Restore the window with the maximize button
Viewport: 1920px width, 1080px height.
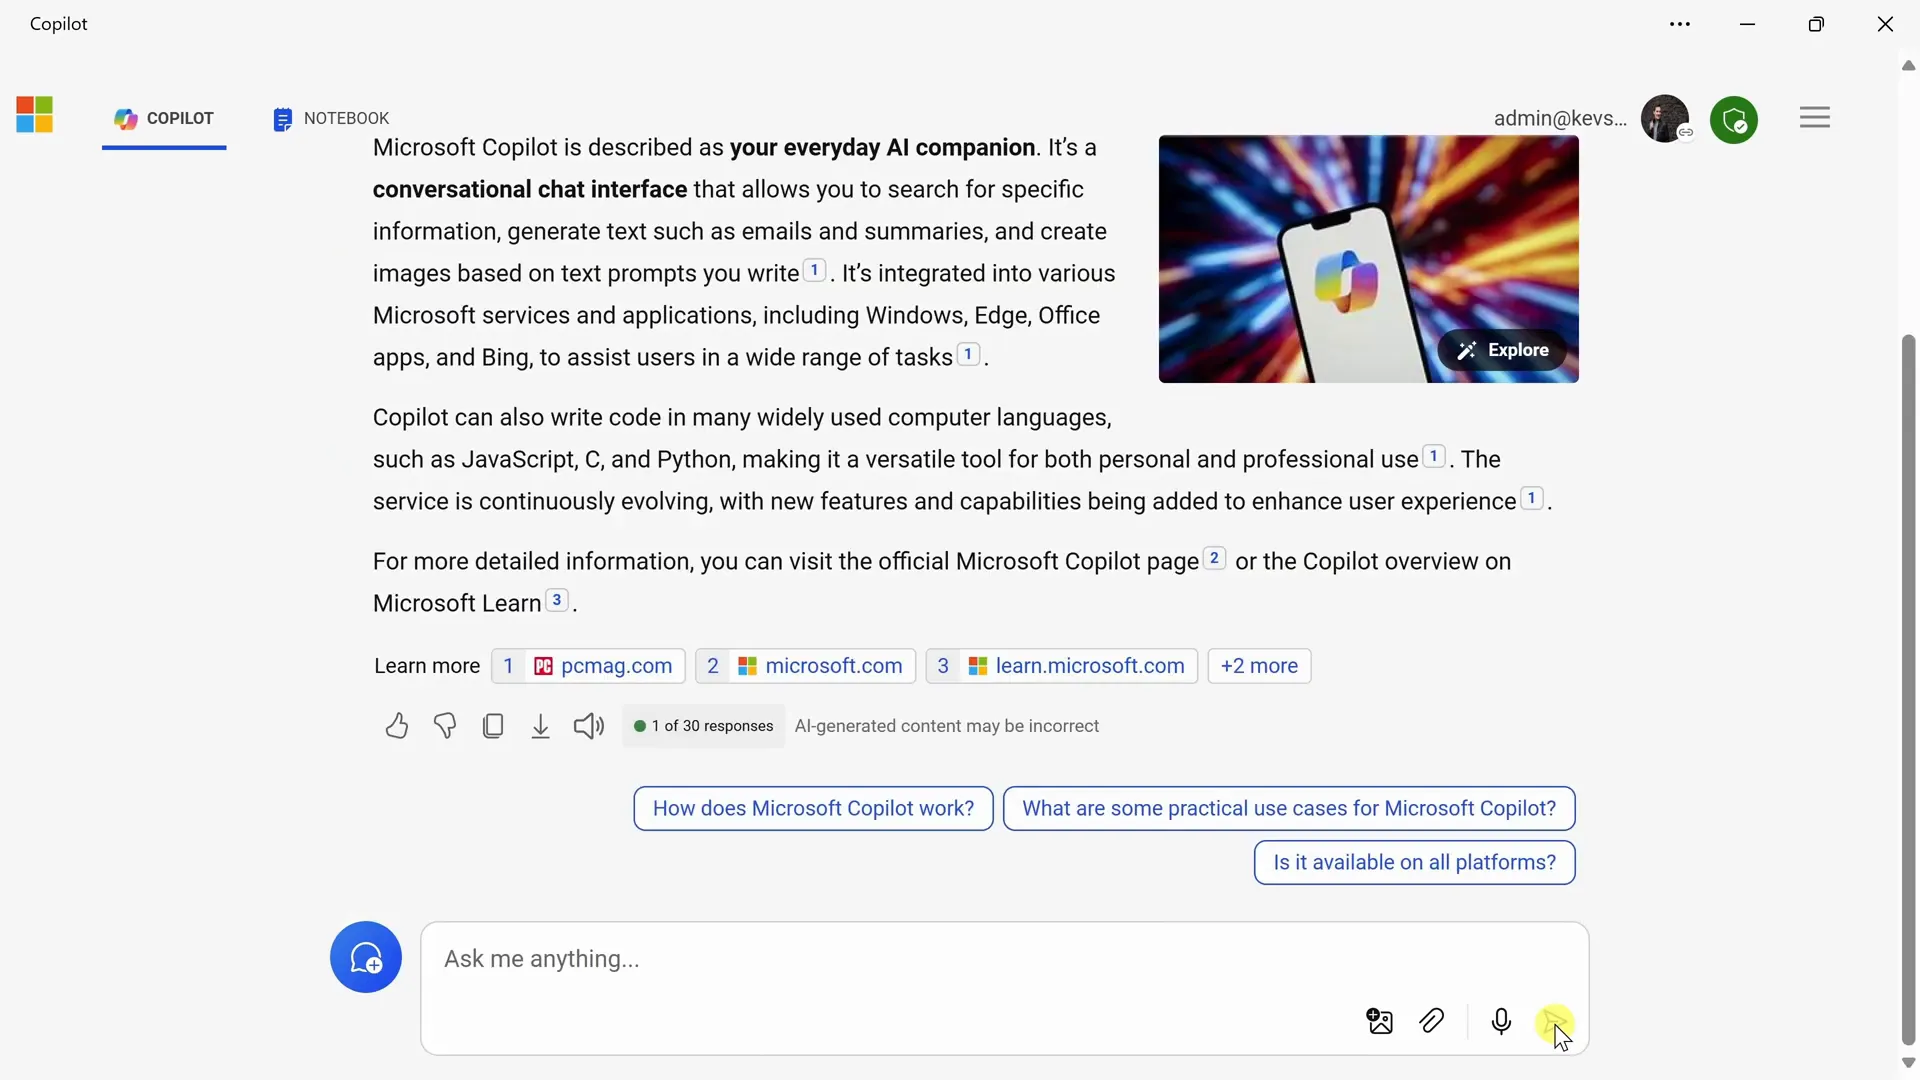[1816, 24]
